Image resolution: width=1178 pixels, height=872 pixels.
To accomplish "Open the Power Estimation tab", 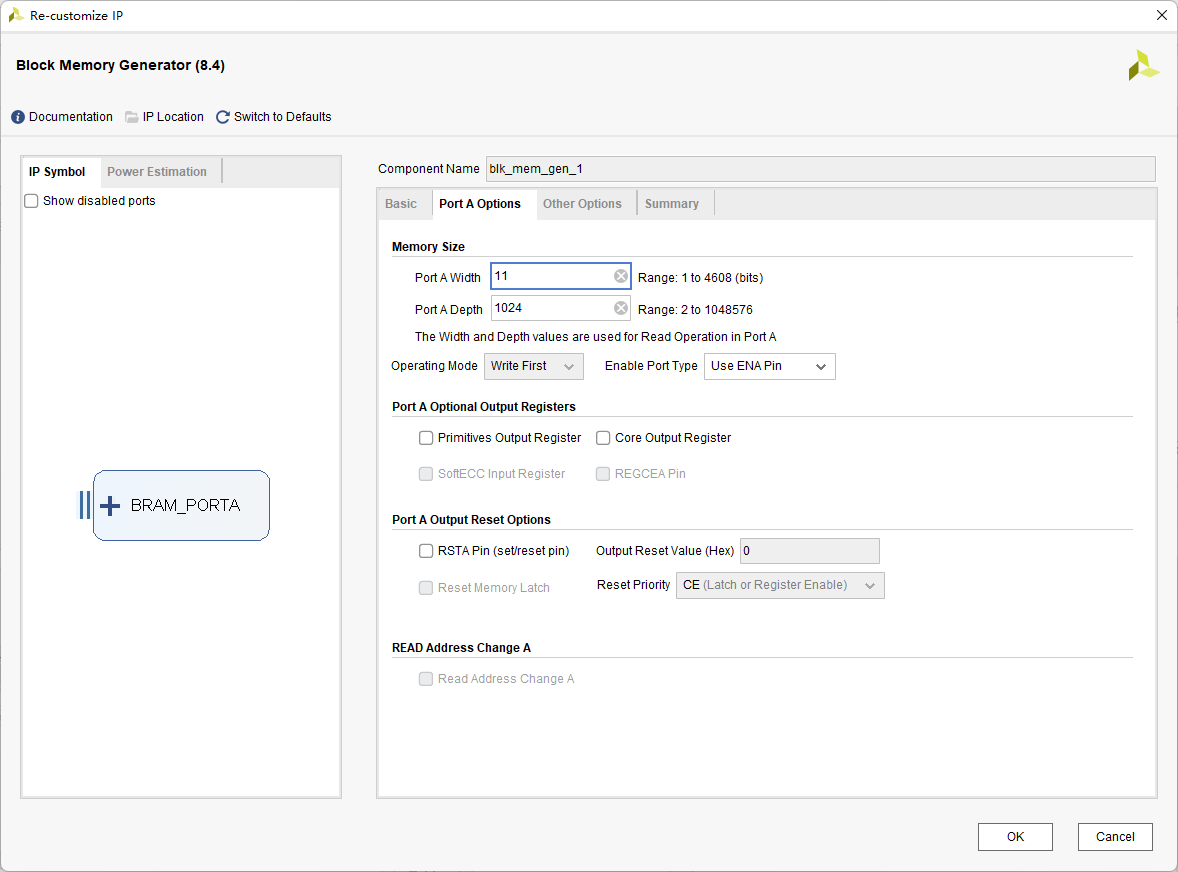I will 157,172.
